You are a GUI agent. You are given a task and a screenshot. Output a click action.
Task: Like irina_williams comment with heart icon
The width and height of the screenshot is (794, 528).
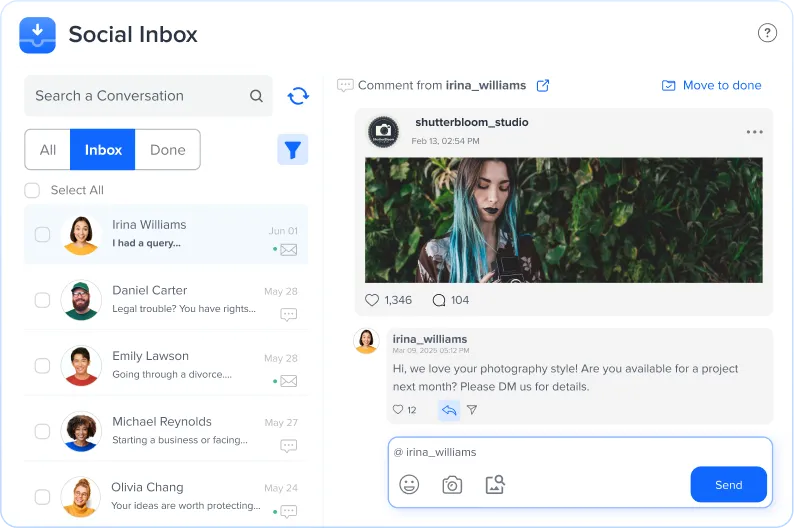point(398,410)
